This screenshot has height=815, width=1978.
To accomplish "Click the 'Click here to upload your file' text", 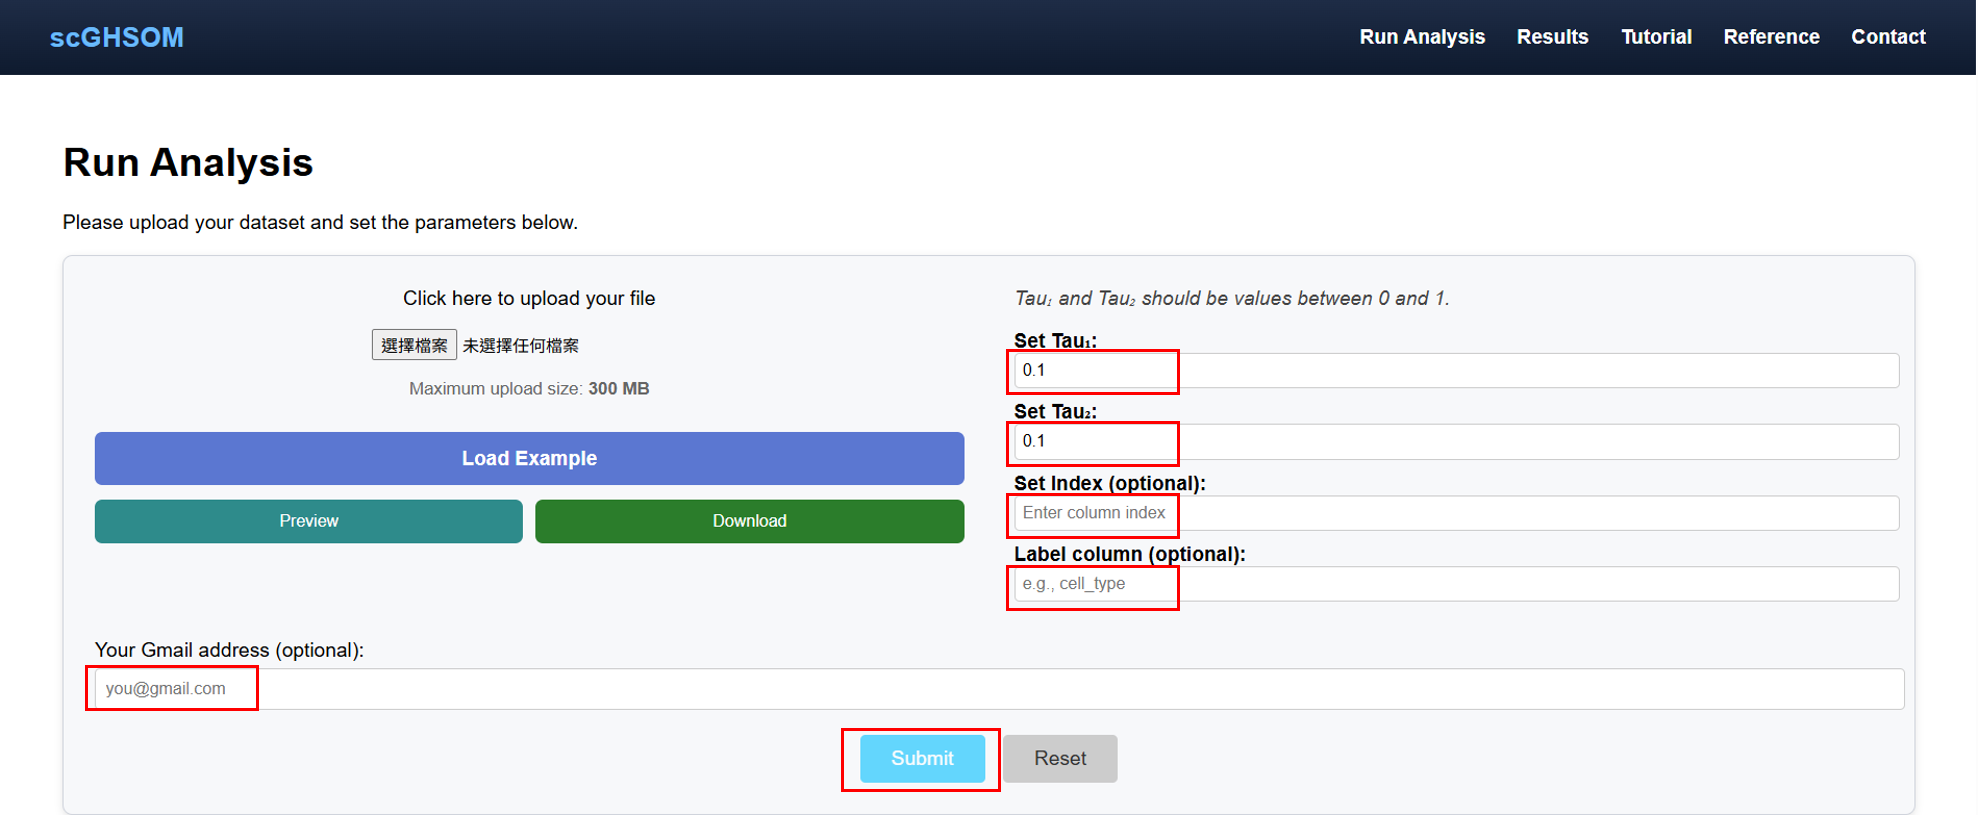I will [x=529, y=298].
